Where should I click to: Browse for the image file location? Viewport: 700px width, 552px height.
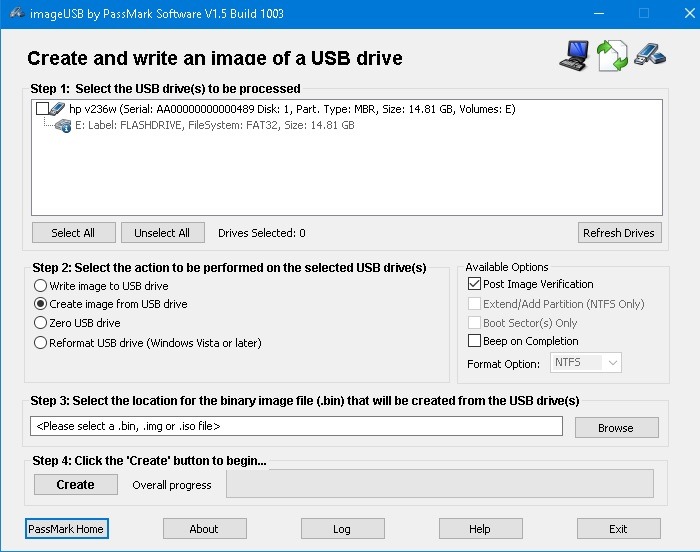point(617,428)
